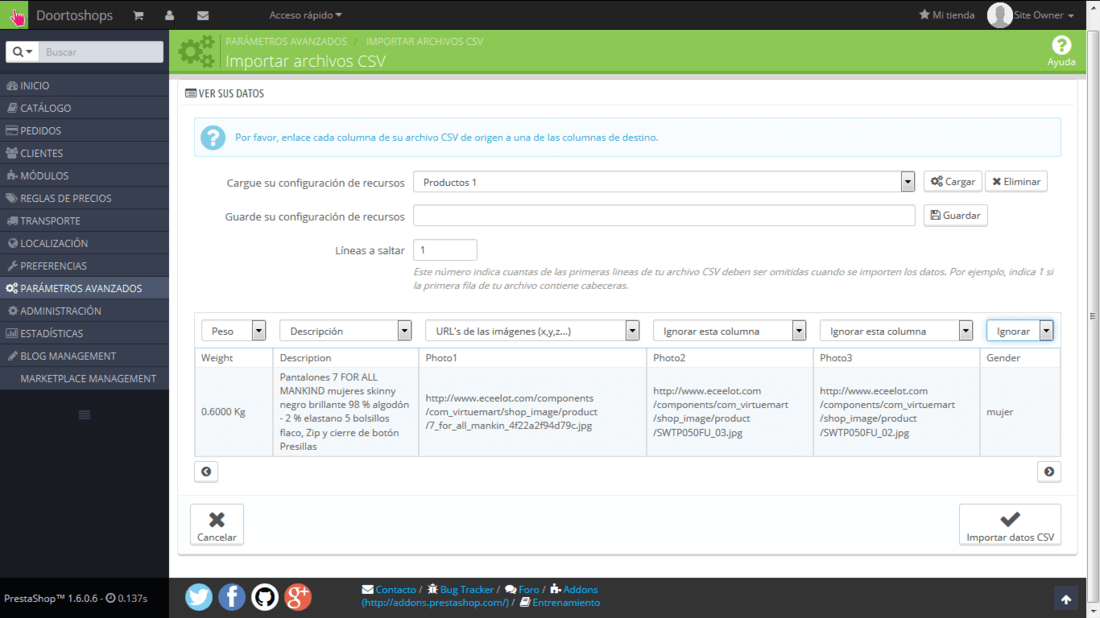Open Productos 1 configuration dropdown
The width and height of the screenshot is (1100, 618).
(664, 182)
